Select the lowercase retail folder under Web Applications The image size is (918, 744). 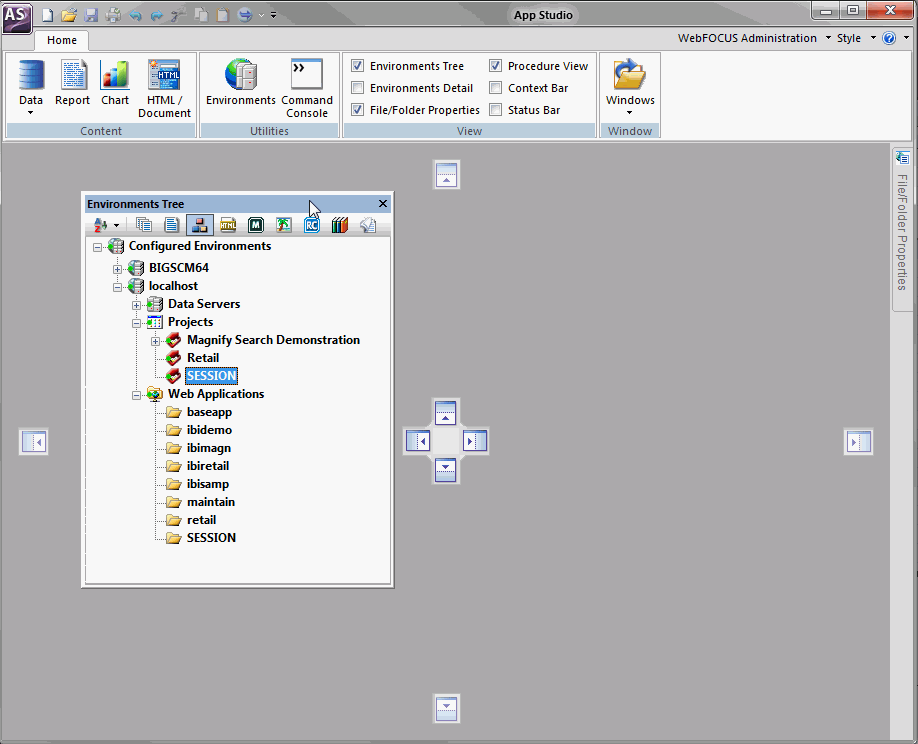click(x=201, y=520)
